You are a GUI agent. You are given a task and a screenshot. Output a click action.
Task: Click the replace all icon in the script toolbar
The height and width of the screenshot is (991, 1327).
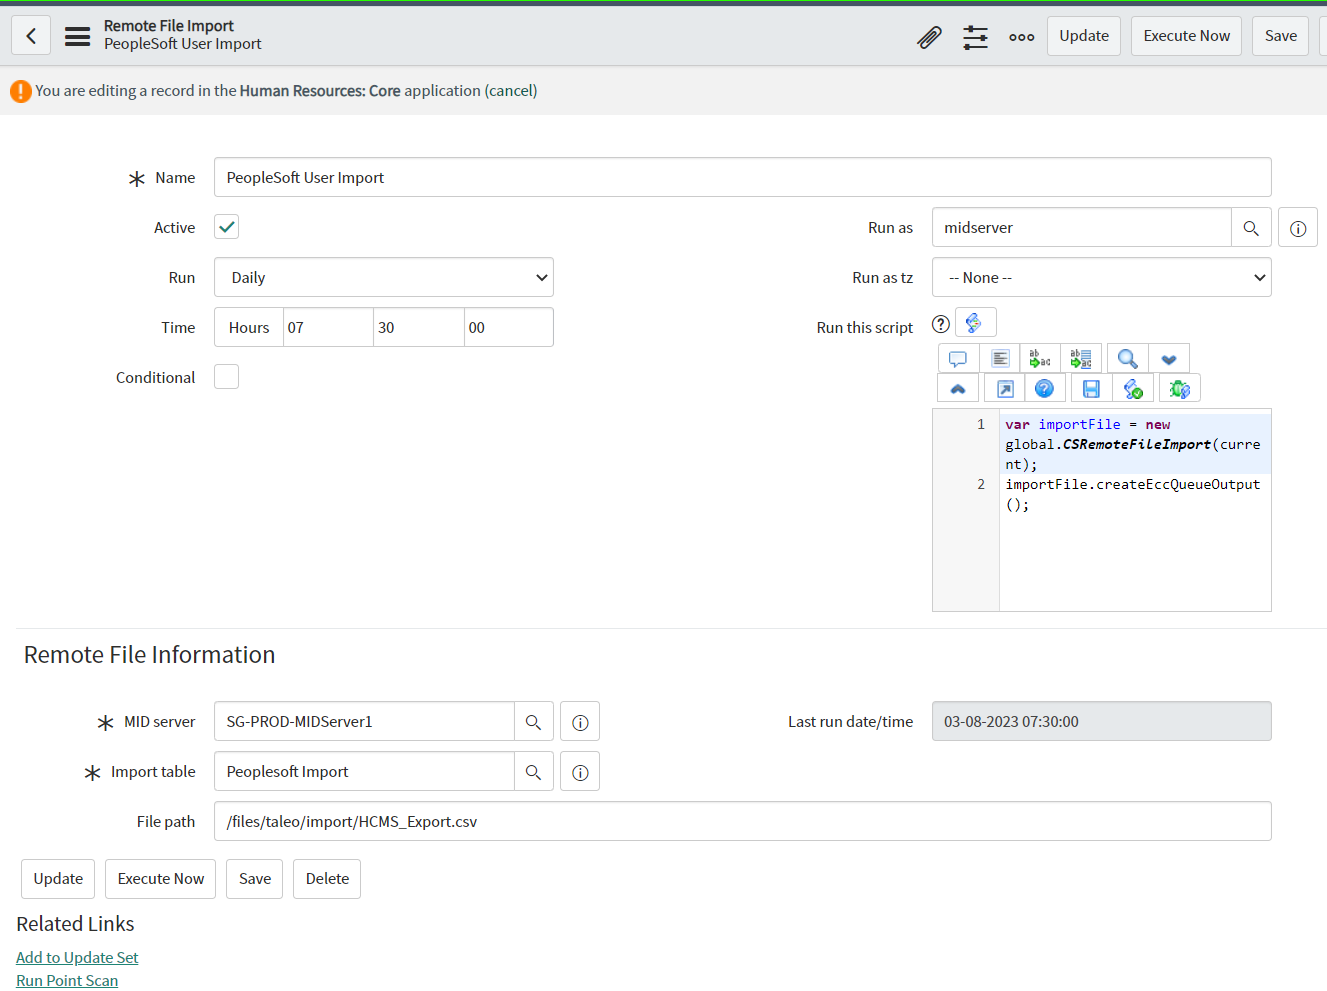1081,358
